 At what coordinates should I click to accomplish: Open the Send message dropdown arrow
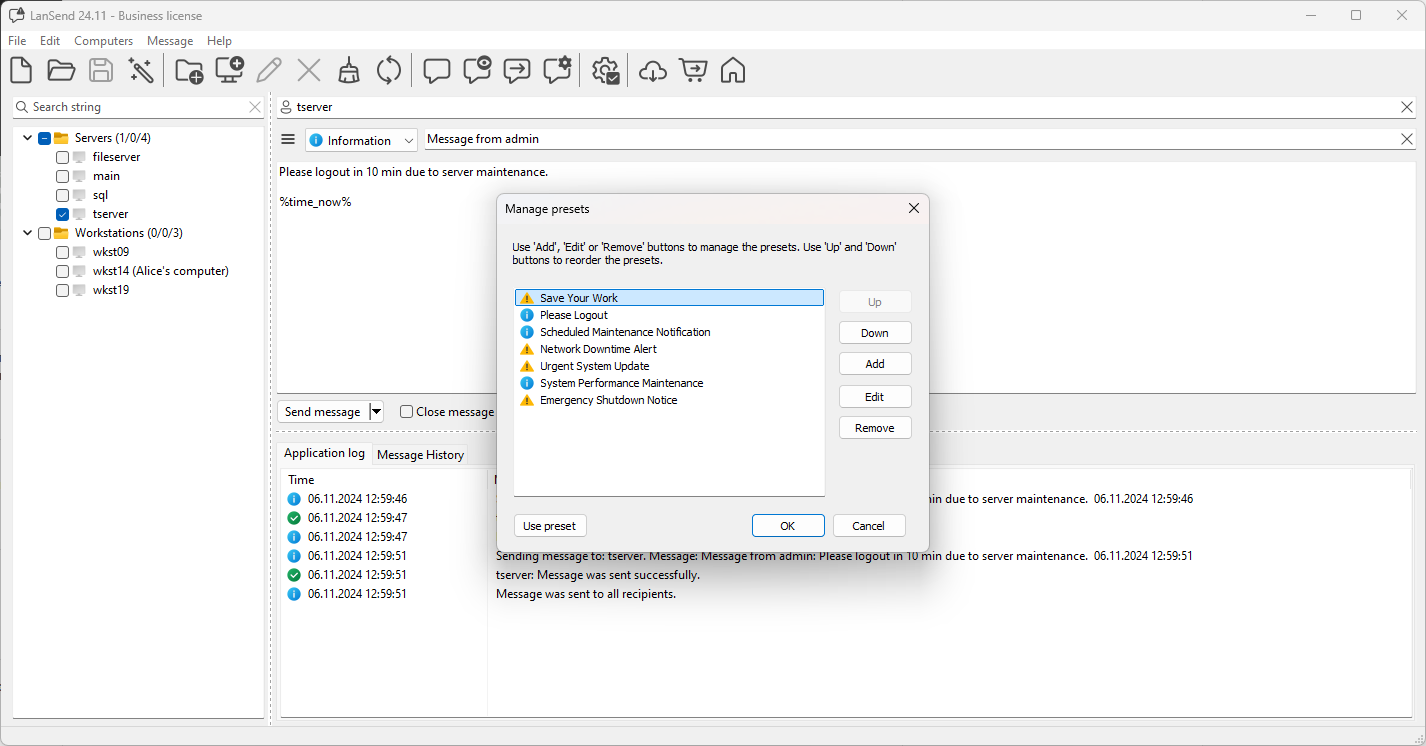pos(376,411)
